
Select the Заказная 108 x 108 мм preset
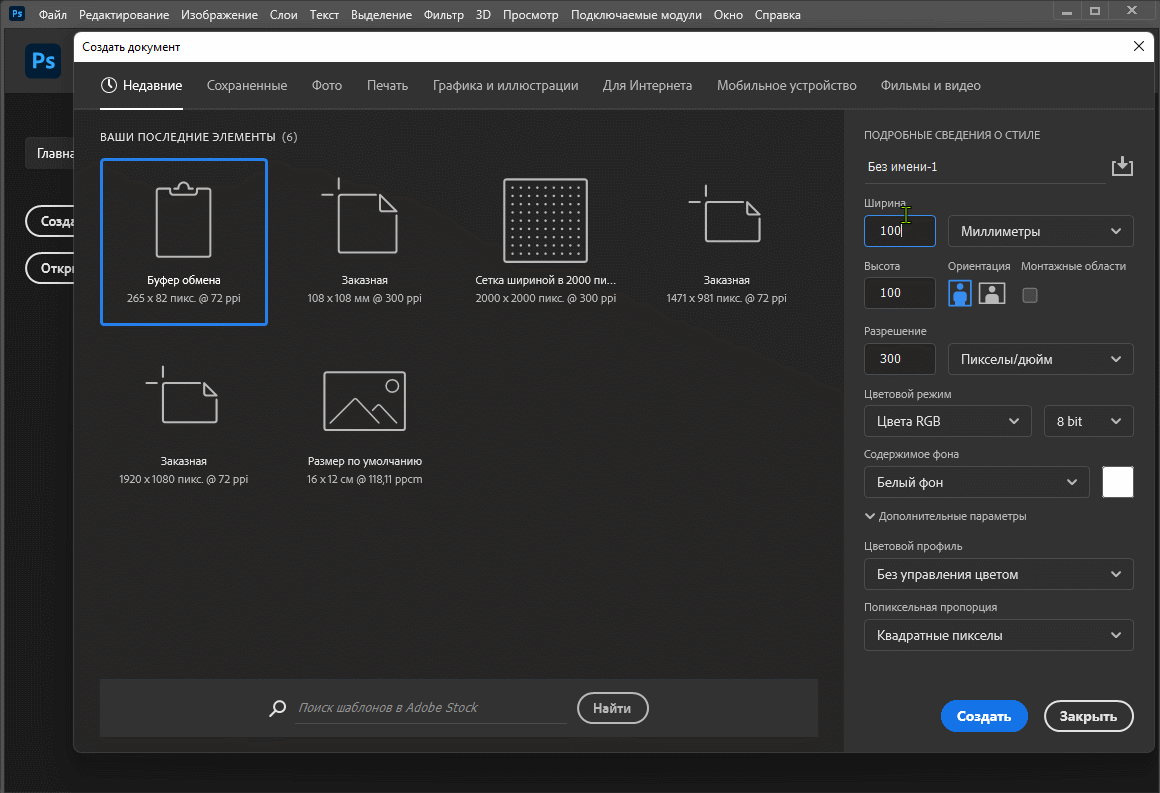365,242
